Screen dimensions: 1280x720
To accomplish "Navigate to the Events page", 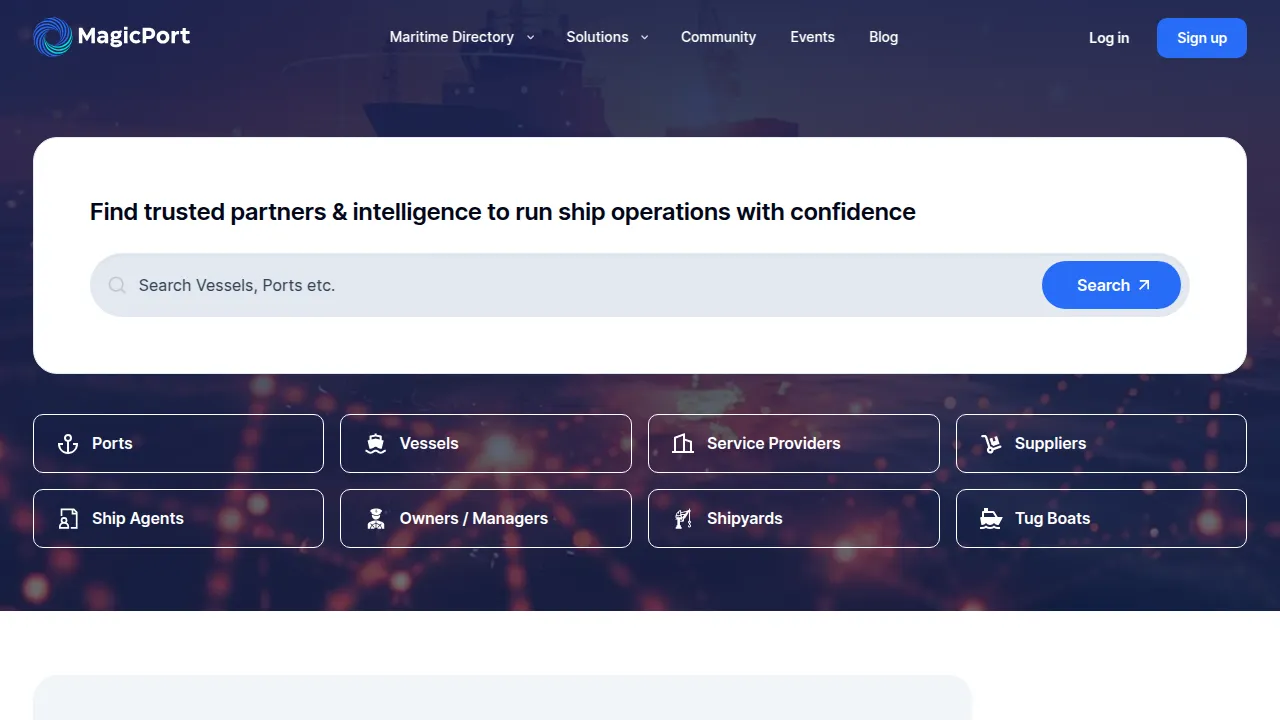I will (x=812, y=37).
